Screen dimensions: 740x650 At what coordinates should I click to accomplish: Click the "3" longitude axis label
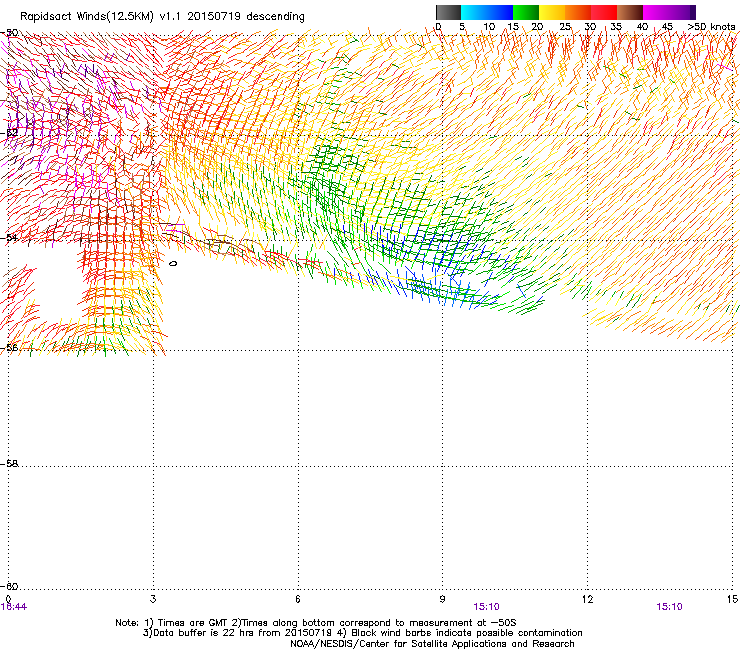pos(153,599)
